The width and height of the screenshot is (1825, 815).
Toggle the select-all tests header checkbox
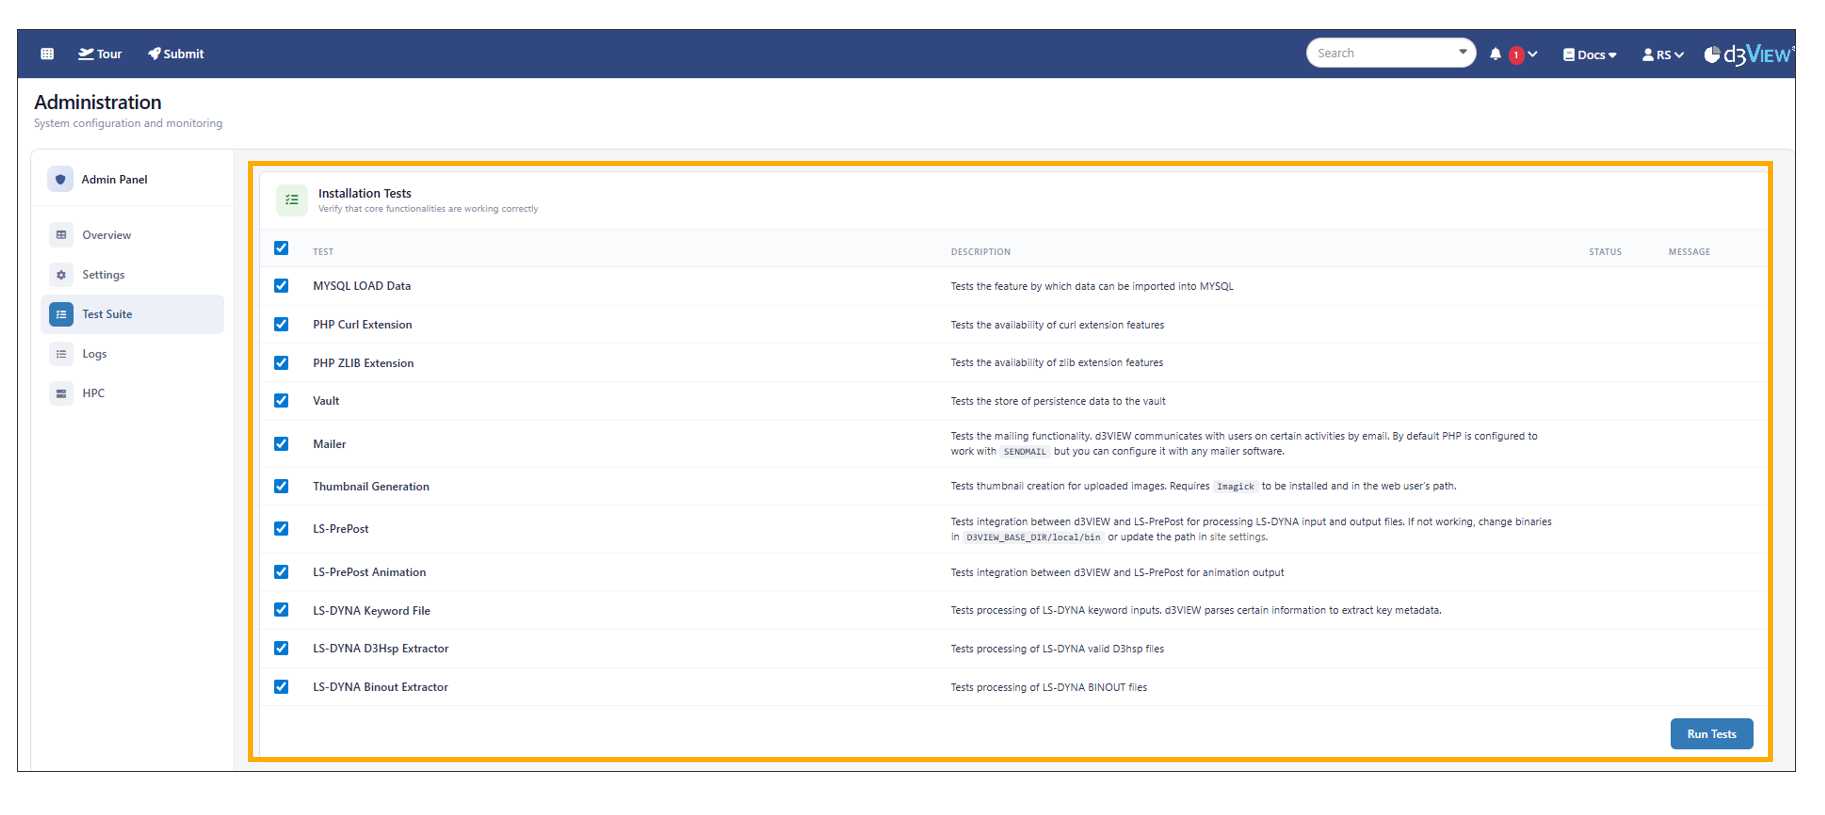(x=281, y=248)
